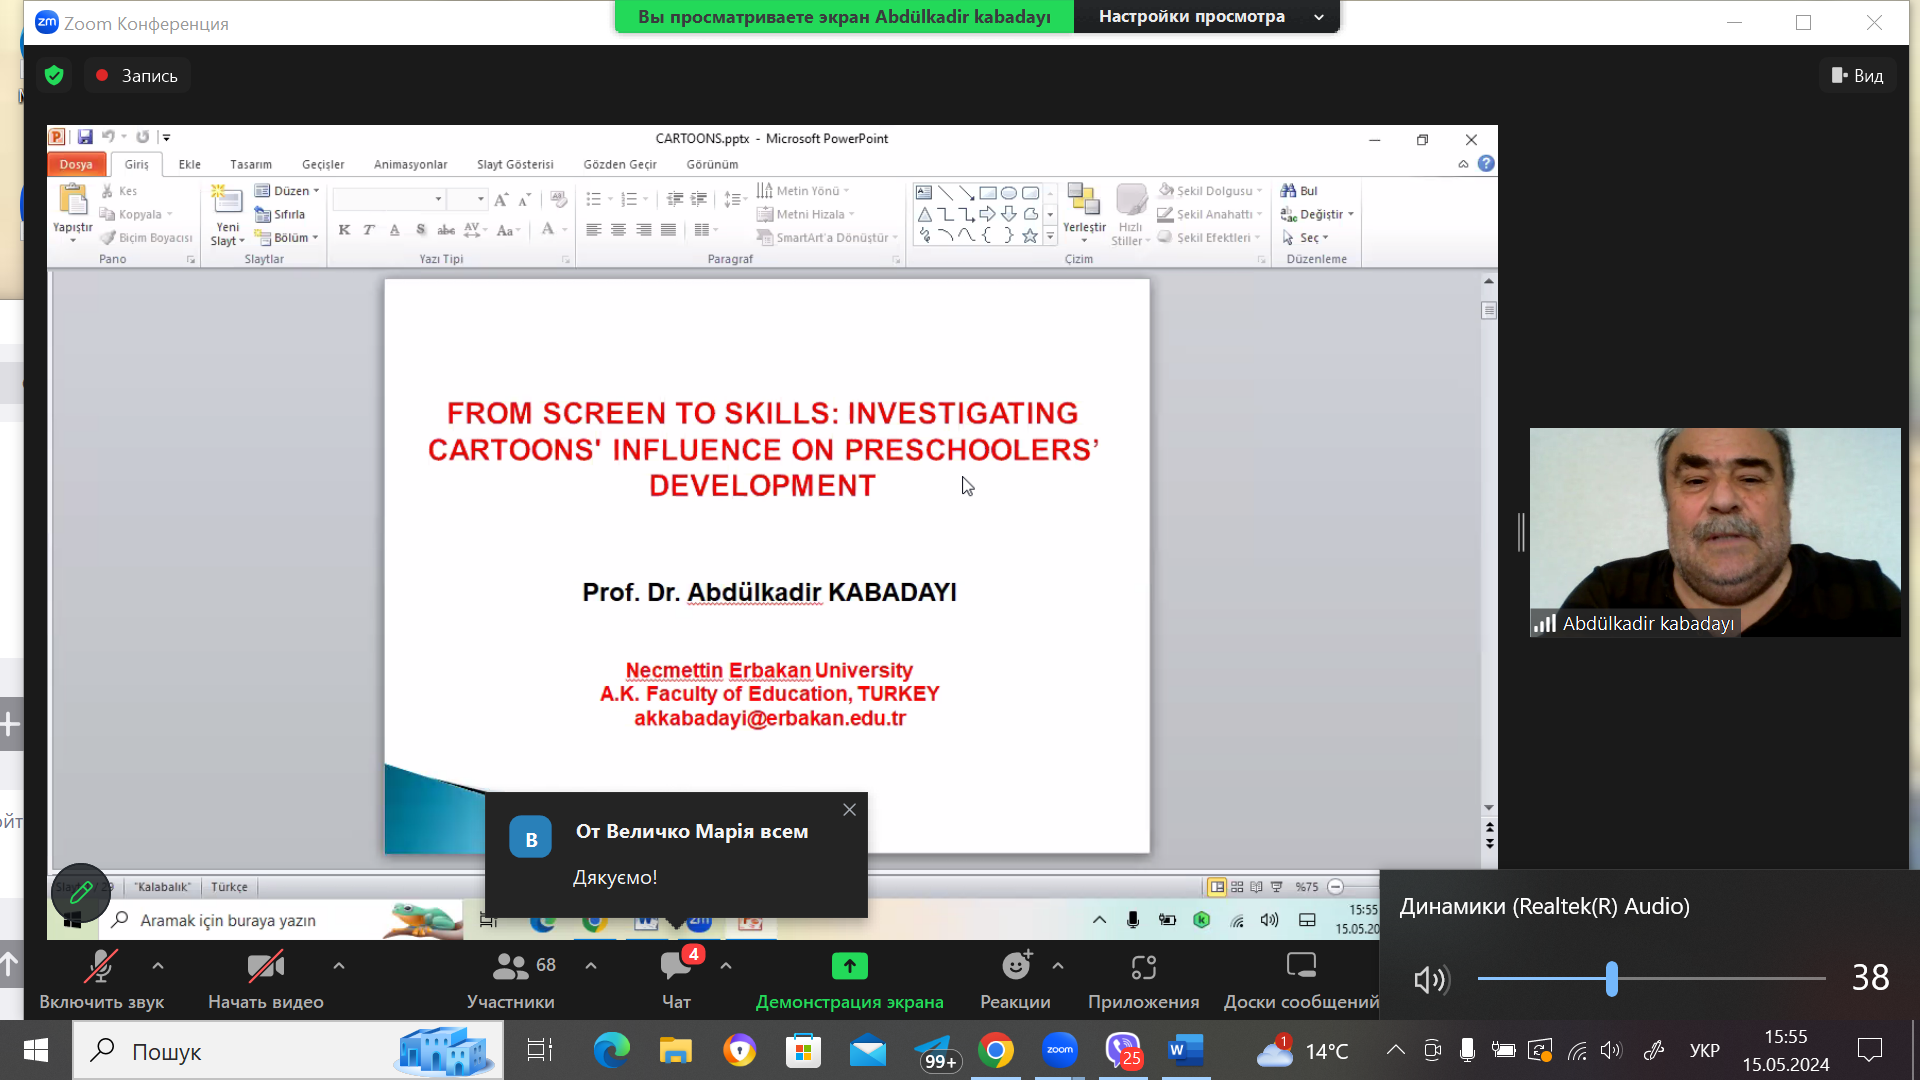
Task: Click the green annotate pencil icon
Action: coord(81,892)
